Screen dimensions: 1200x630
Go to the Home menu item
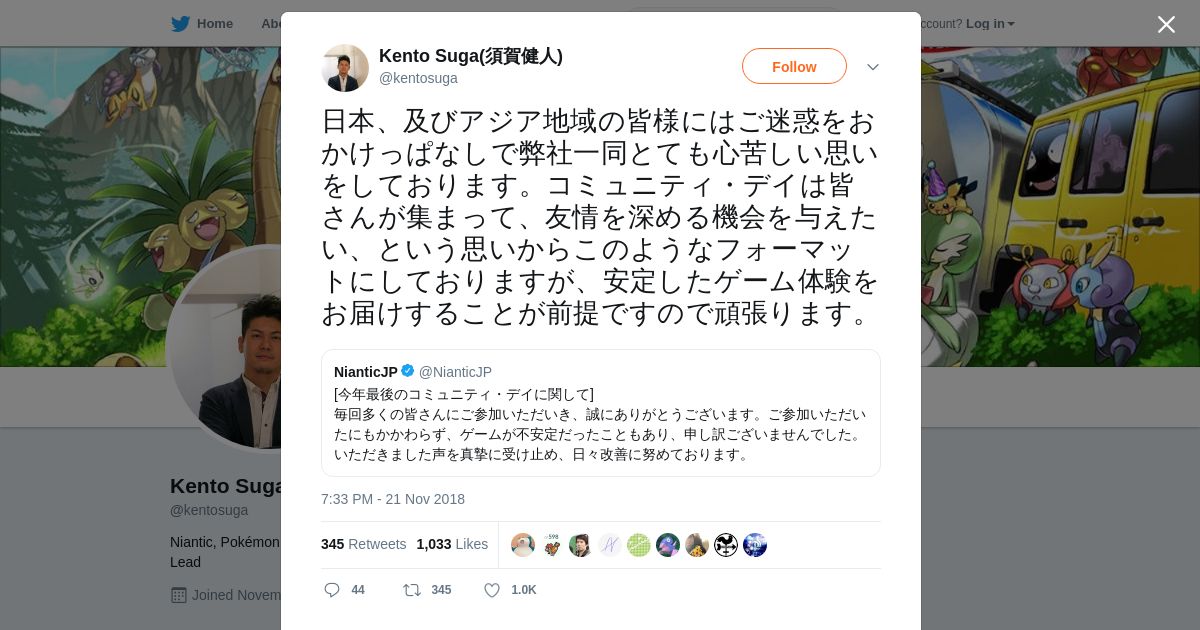[x=214, y=24]
